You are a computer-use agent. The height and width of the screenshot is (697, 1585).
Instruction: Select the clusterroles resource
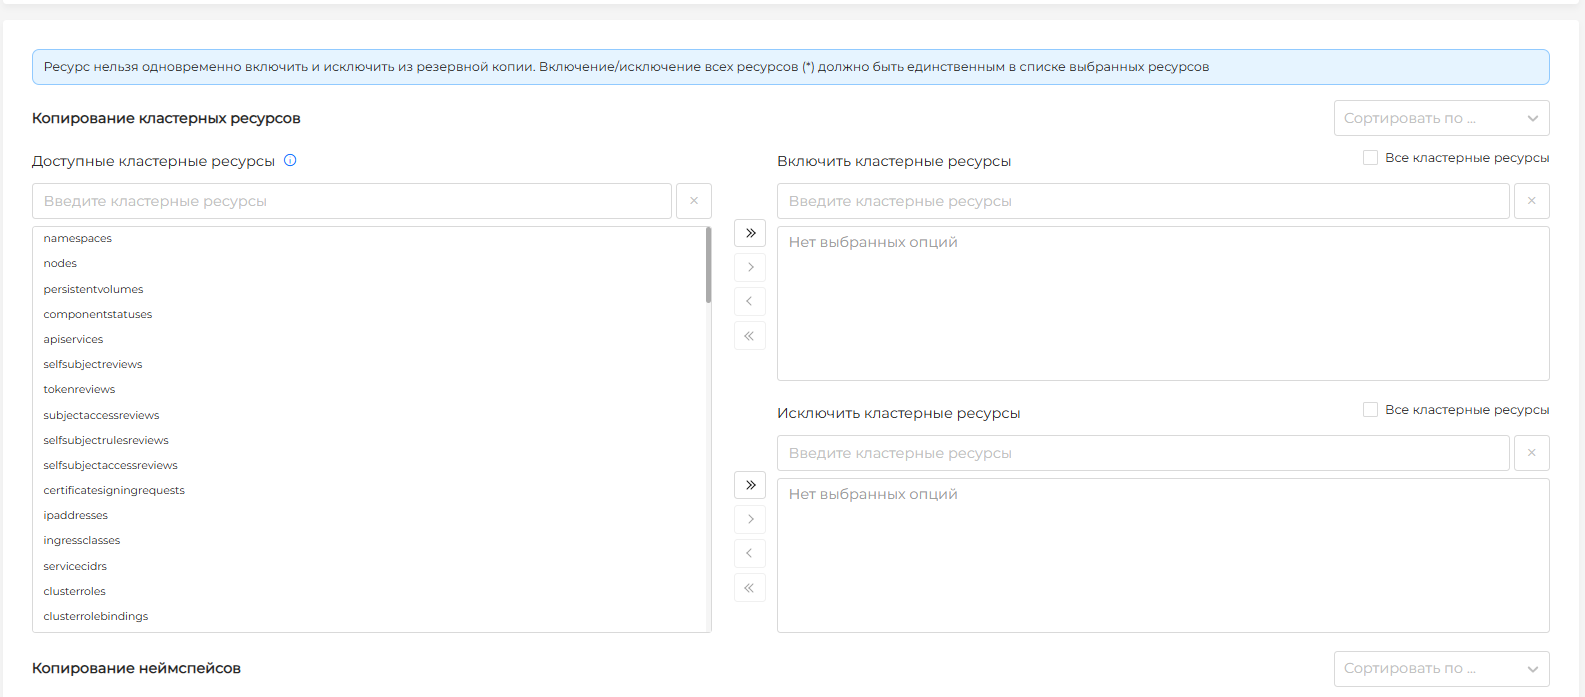coord(369,591)
